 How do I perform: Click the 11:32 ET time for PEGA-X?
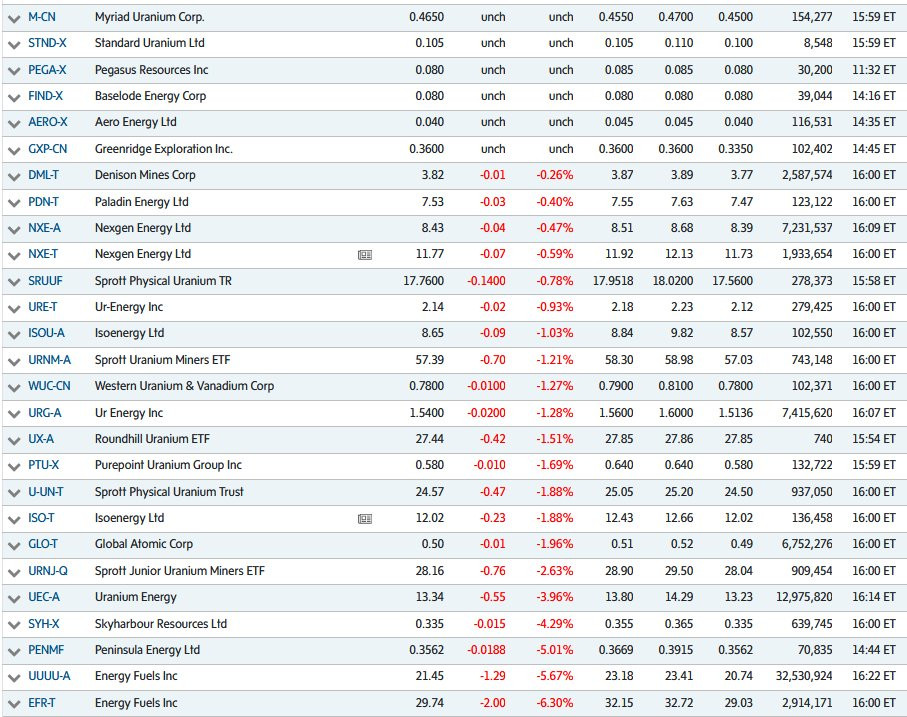[873, 69]
